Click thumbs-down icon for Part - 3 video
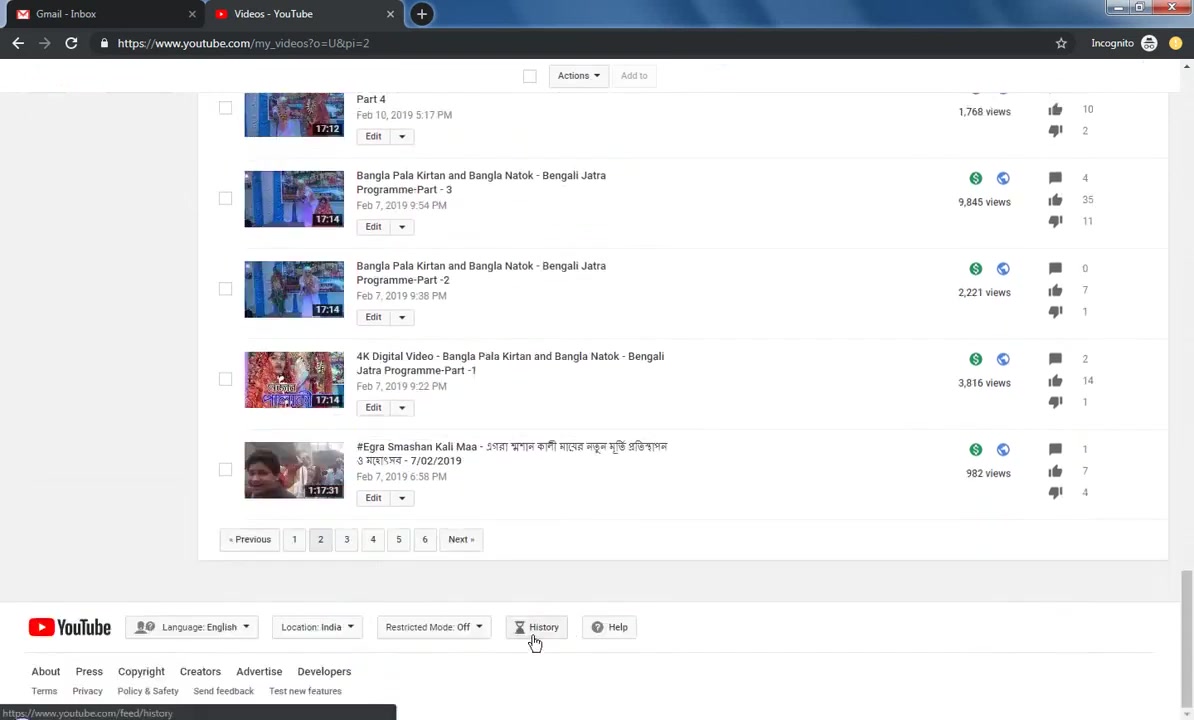Image resolution: width=1194 pixels, height=720 pixels. click(x=1055, y=221)
